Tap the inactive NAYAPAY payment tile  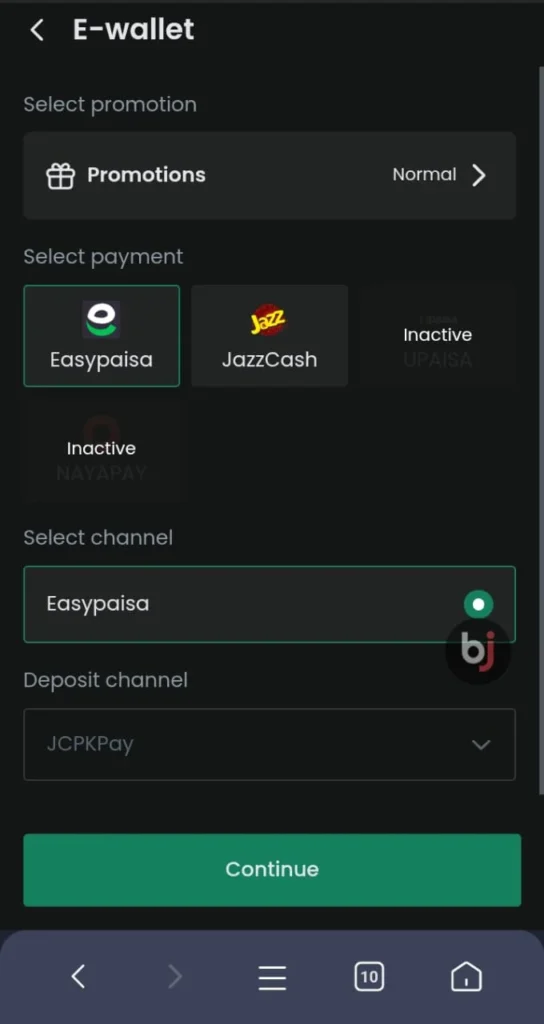[x=101, y=450]
